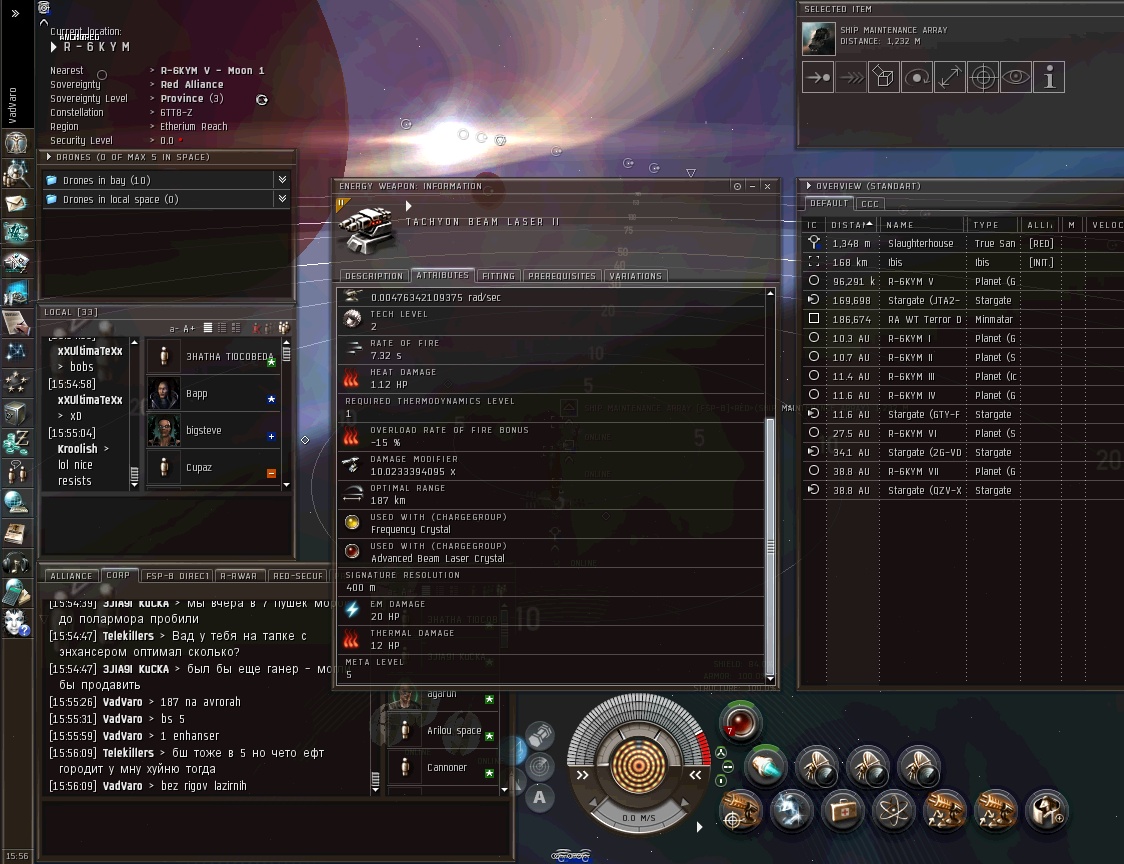Open the Mail envelope icon in sidebar

tap(16, 204)
